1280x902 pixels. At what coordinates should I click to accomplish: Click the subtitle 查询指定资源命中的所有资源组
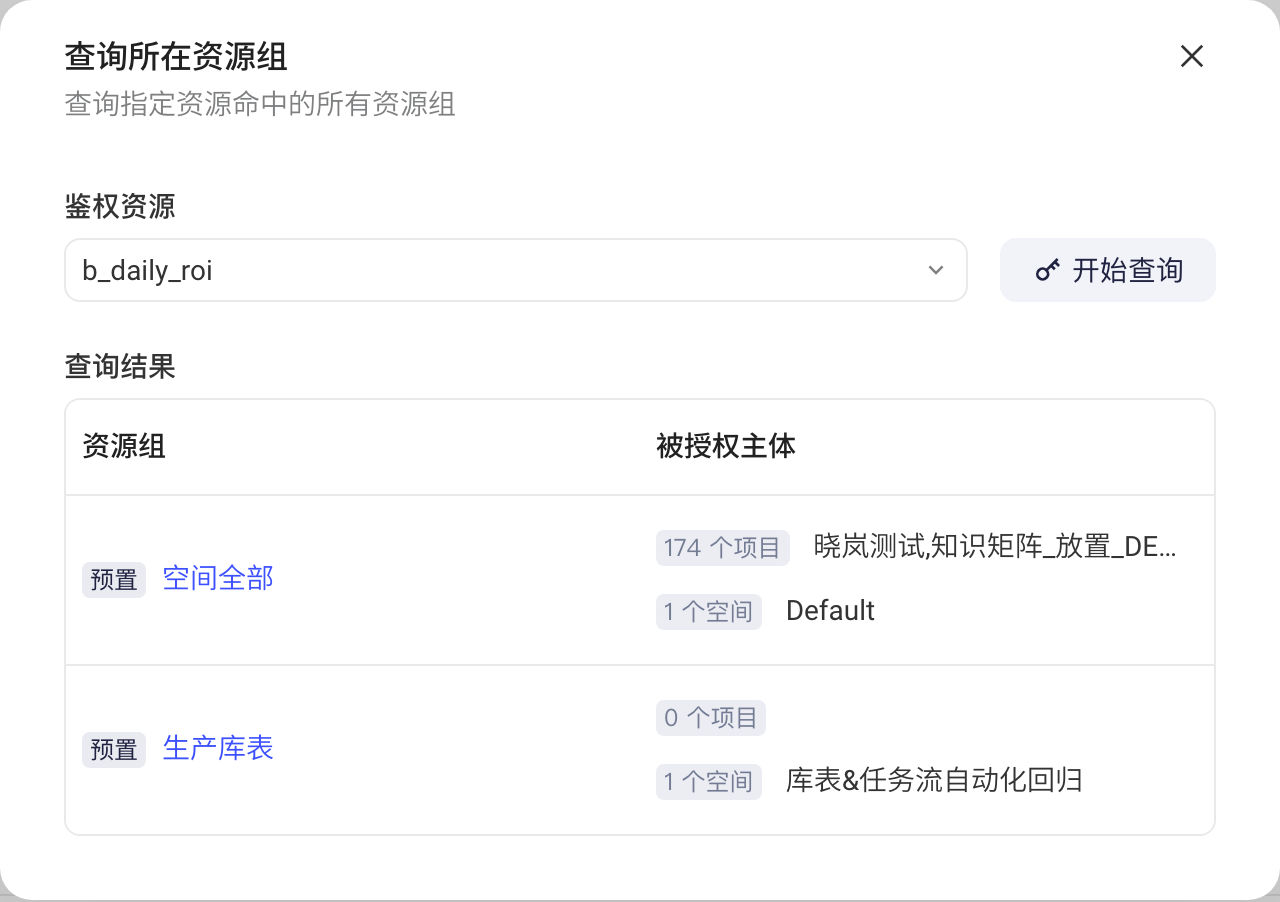(260, 104)
